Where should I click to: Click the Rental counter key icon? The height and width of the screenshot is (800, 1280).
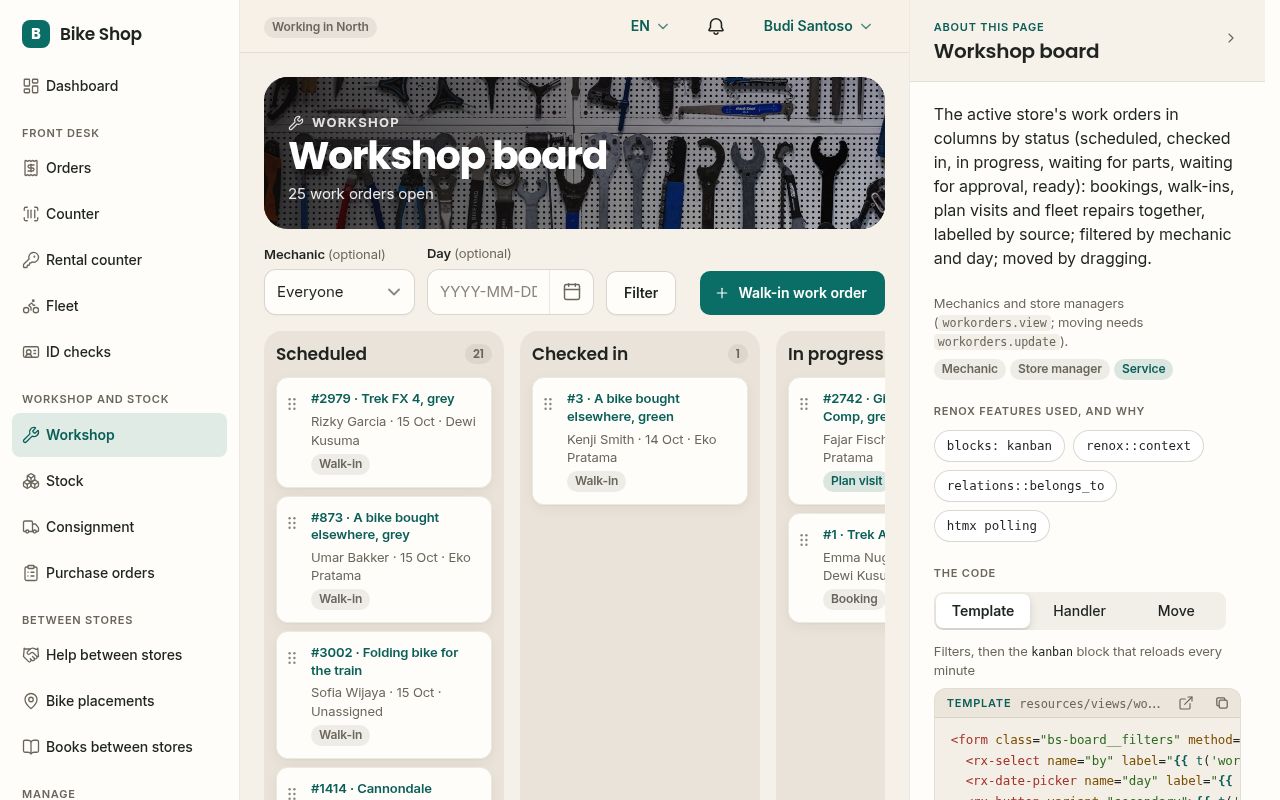tap(31, 260)
